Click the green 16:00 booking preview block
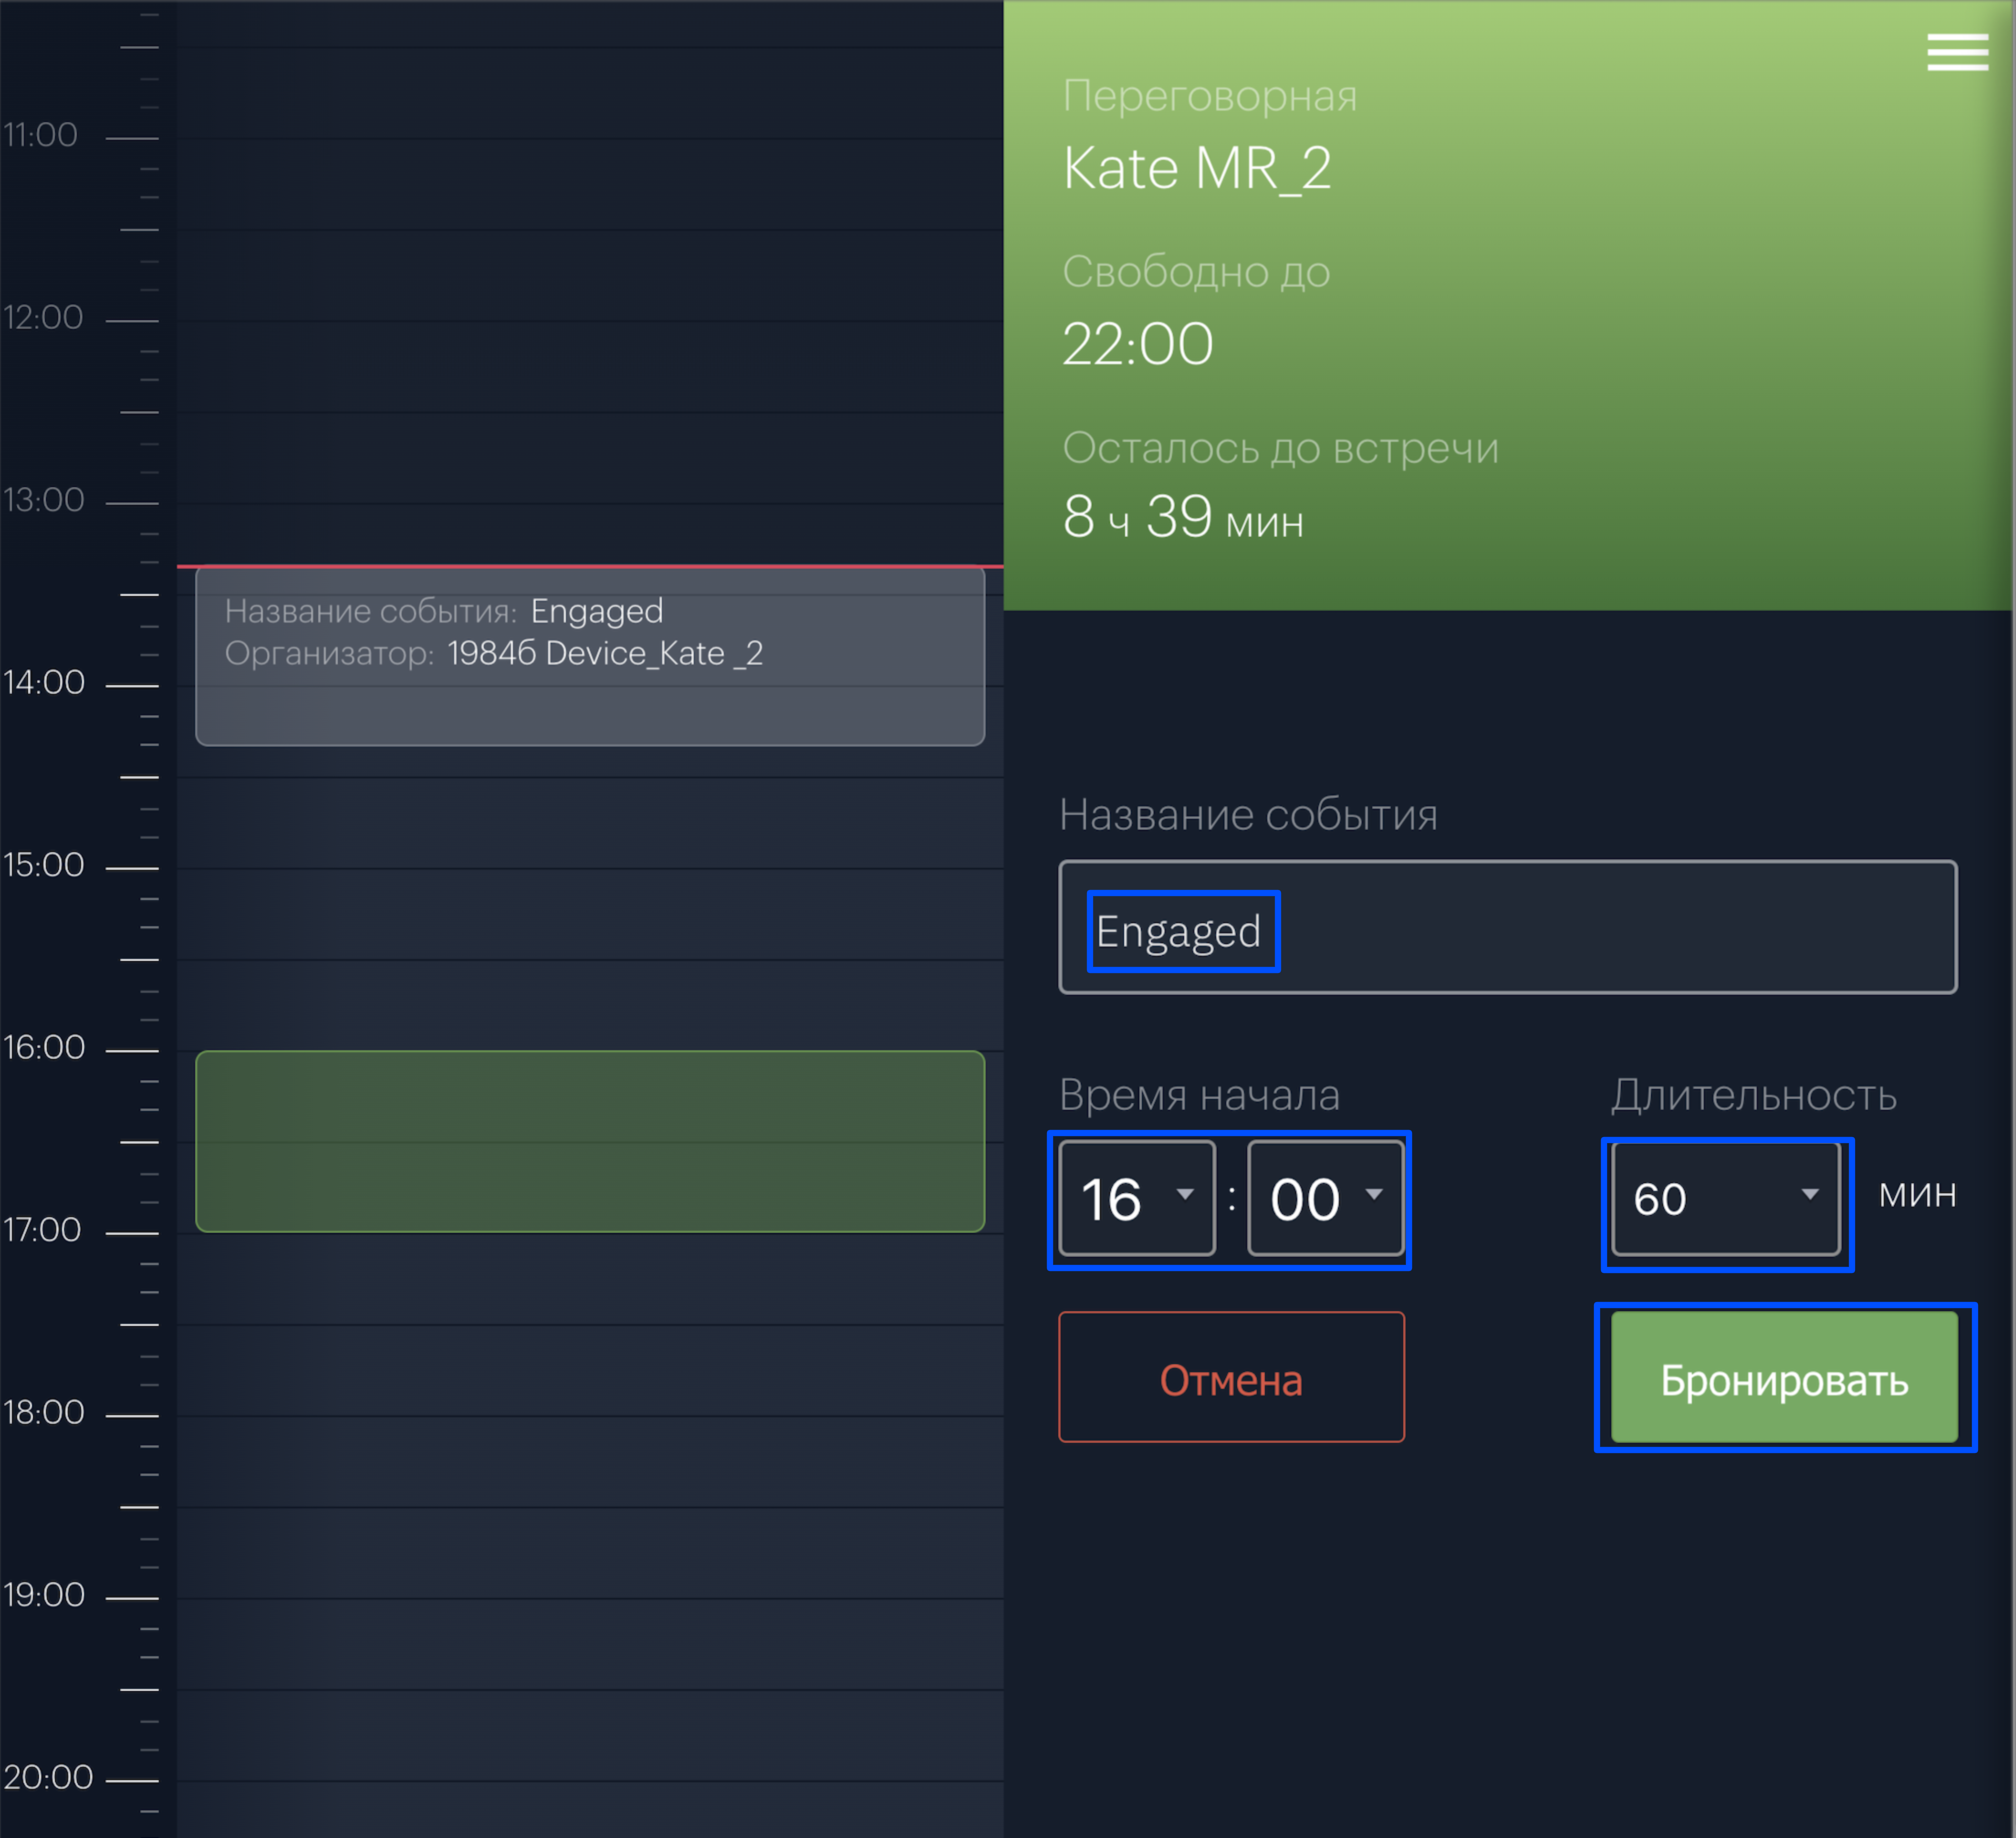Image resolution: width=2016 pixels, height=1838 pixels. (590, 1141)
